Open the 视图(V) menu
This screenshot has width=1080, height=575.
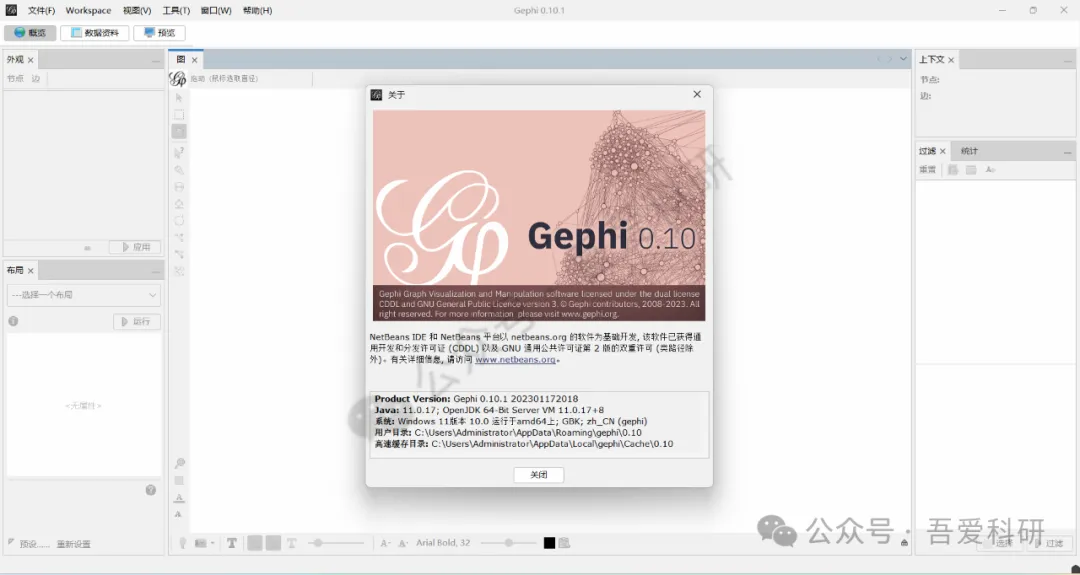tap(137, 10)
